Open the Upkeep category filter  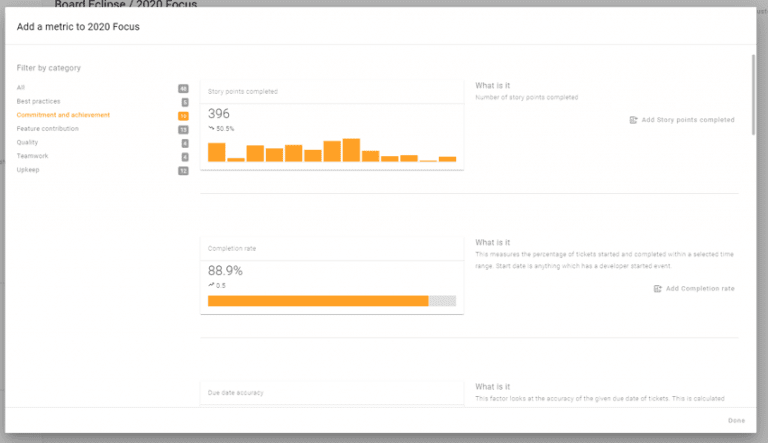click(28, 170)
